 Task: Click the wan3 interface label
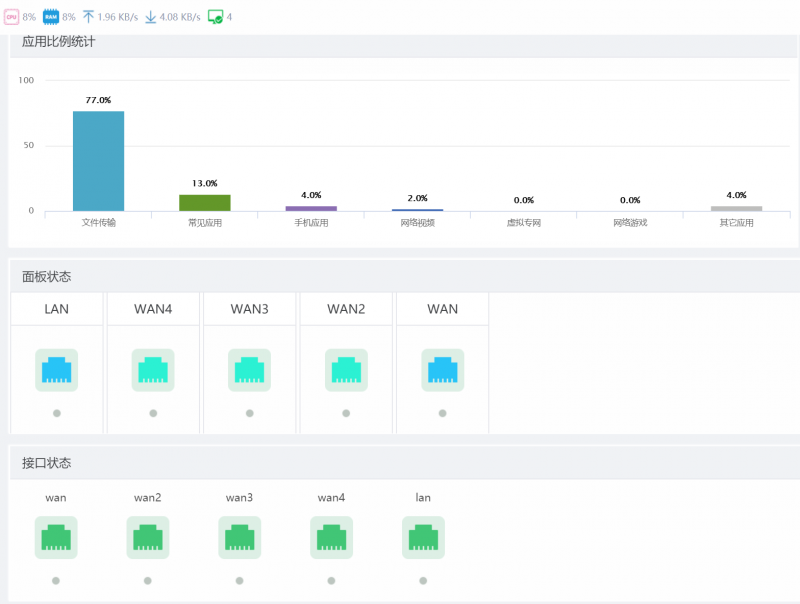240,497
